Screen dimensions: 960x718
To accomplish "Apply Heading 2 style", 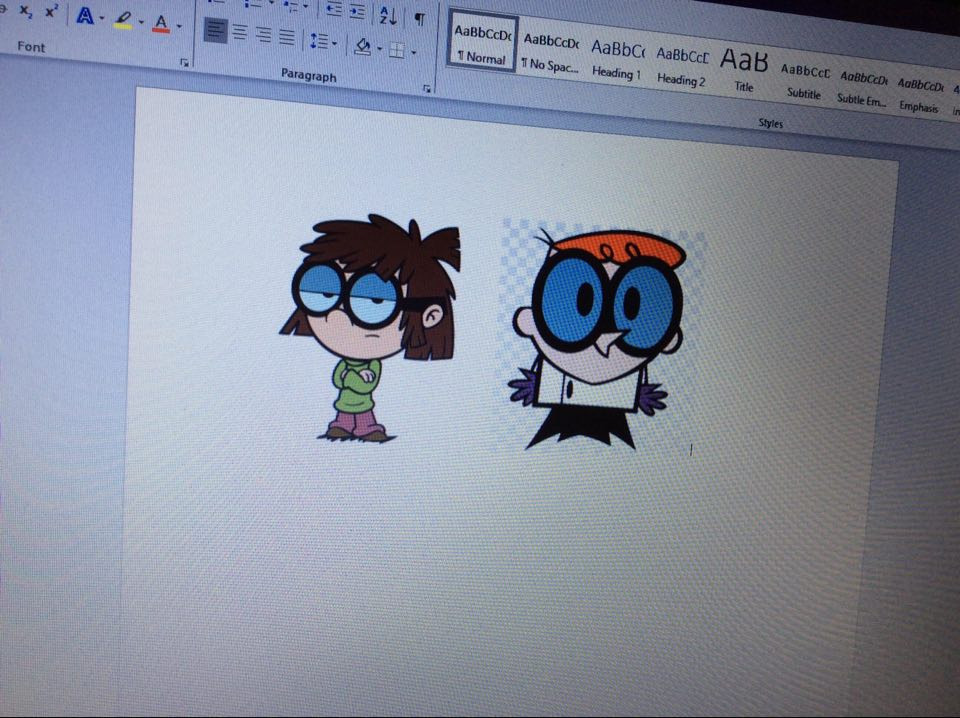I will click(x=681, y=67).
